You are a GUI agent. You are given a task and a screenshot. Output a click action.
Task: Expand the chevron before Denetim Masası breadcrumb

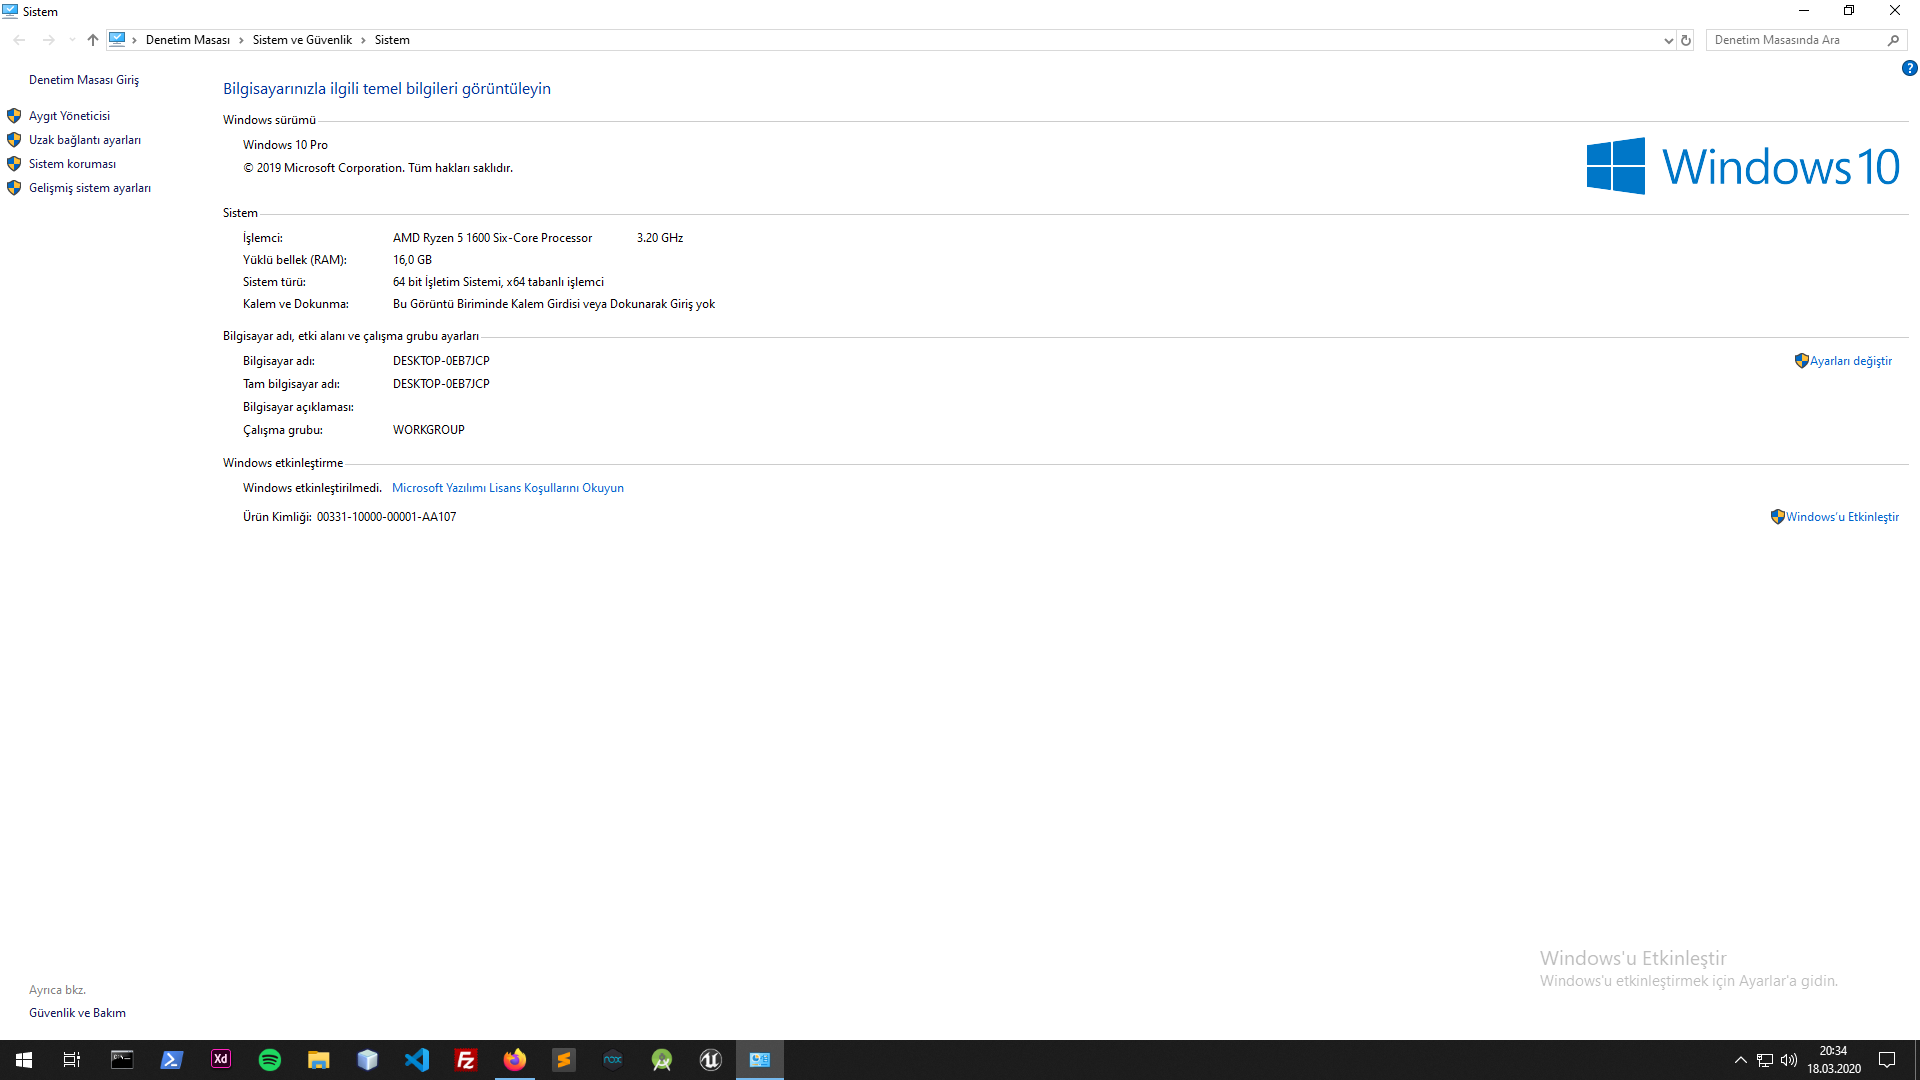pyautogui.click(x=134, y=40)
